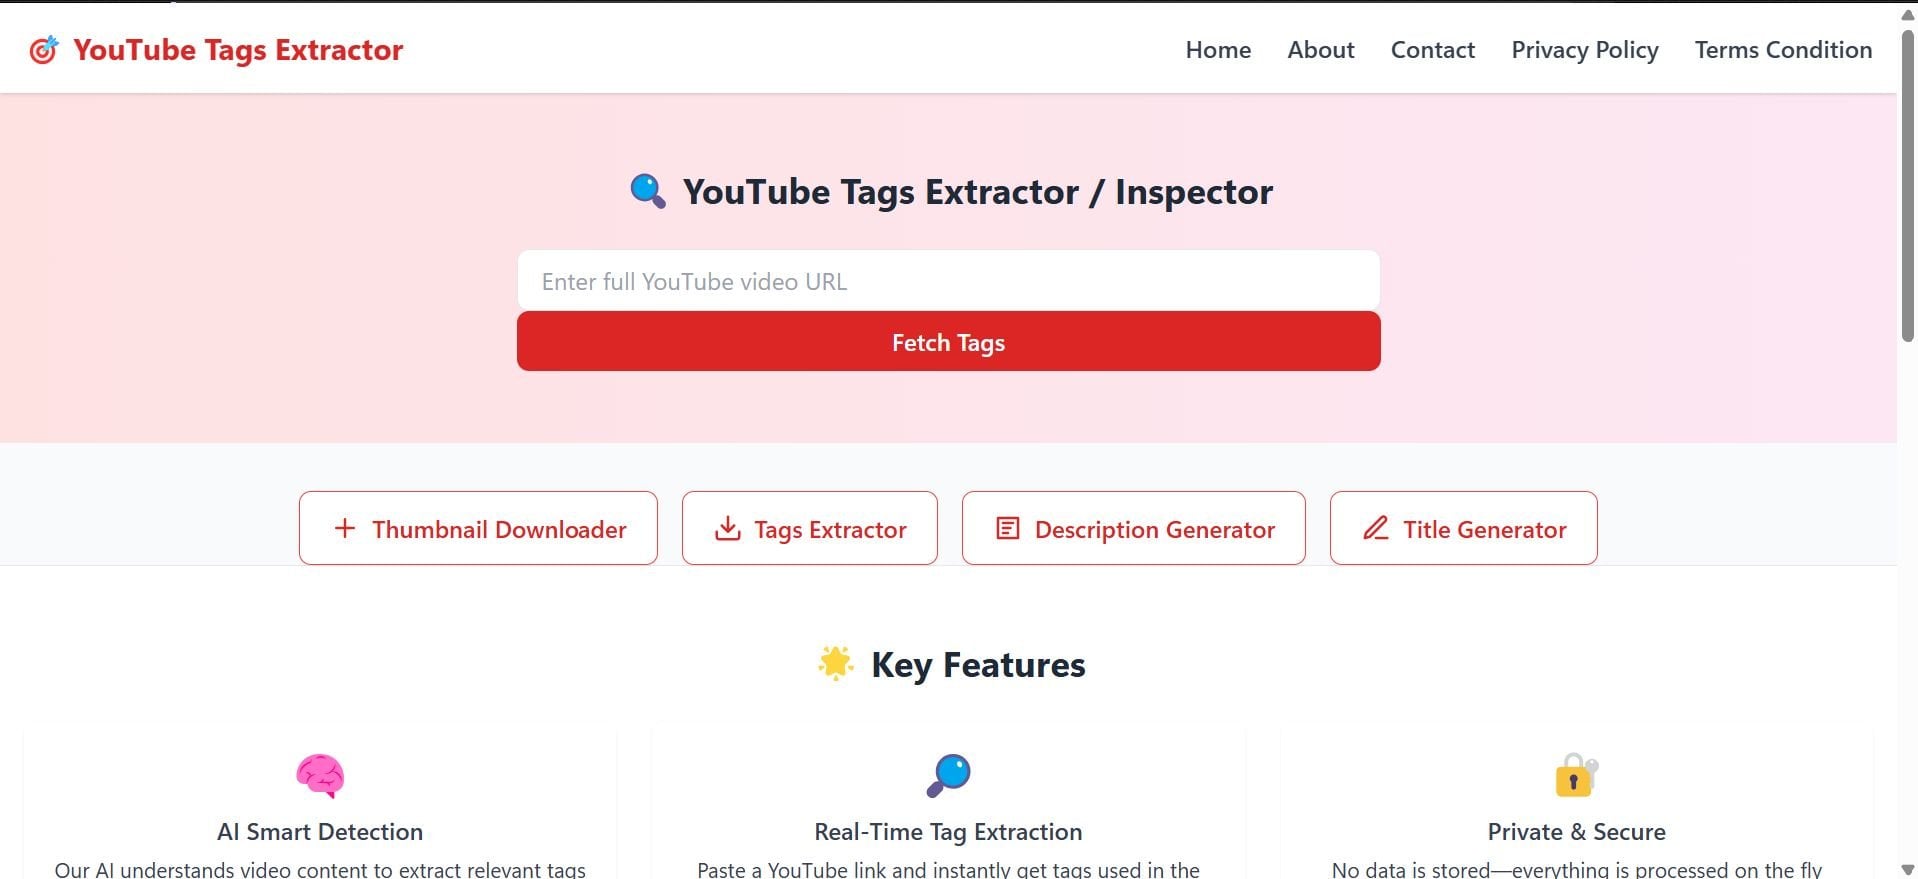Click the pencil icon on Title Generator
The width and height of the screenshot is (1918, 879).
click(x=1377, y=528)
